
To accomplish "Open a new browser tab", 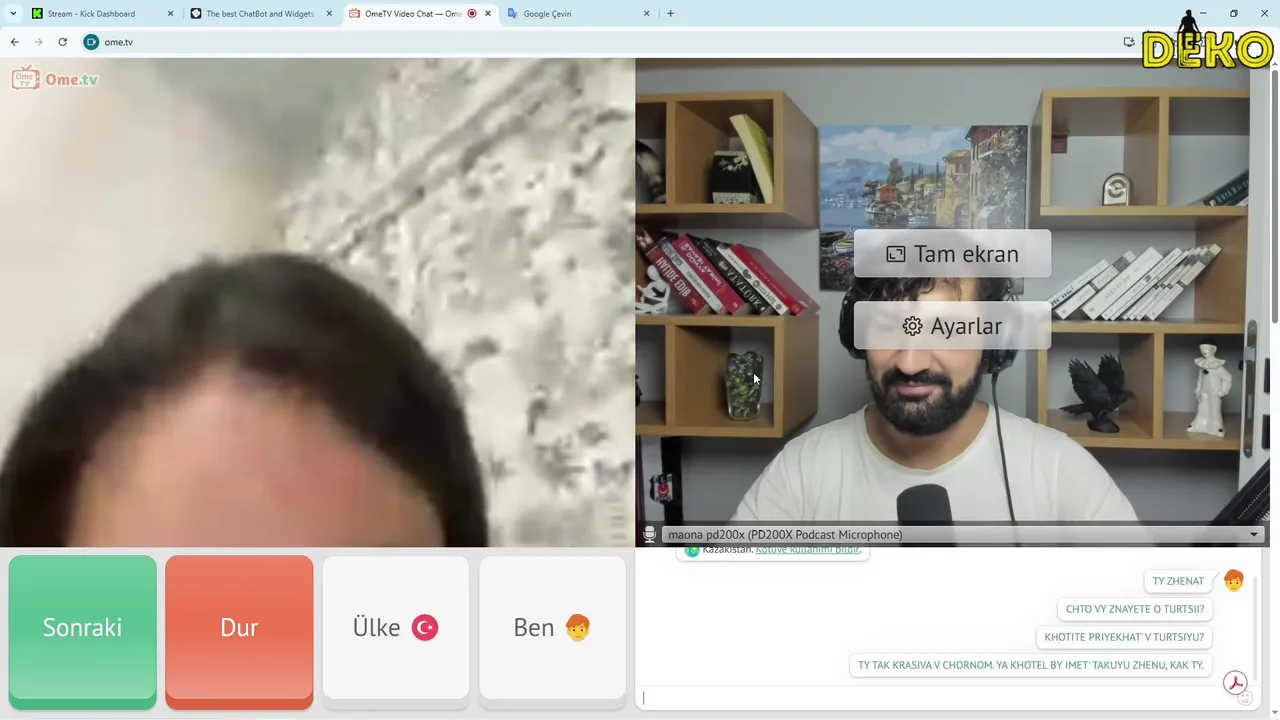I will [670, 14].
